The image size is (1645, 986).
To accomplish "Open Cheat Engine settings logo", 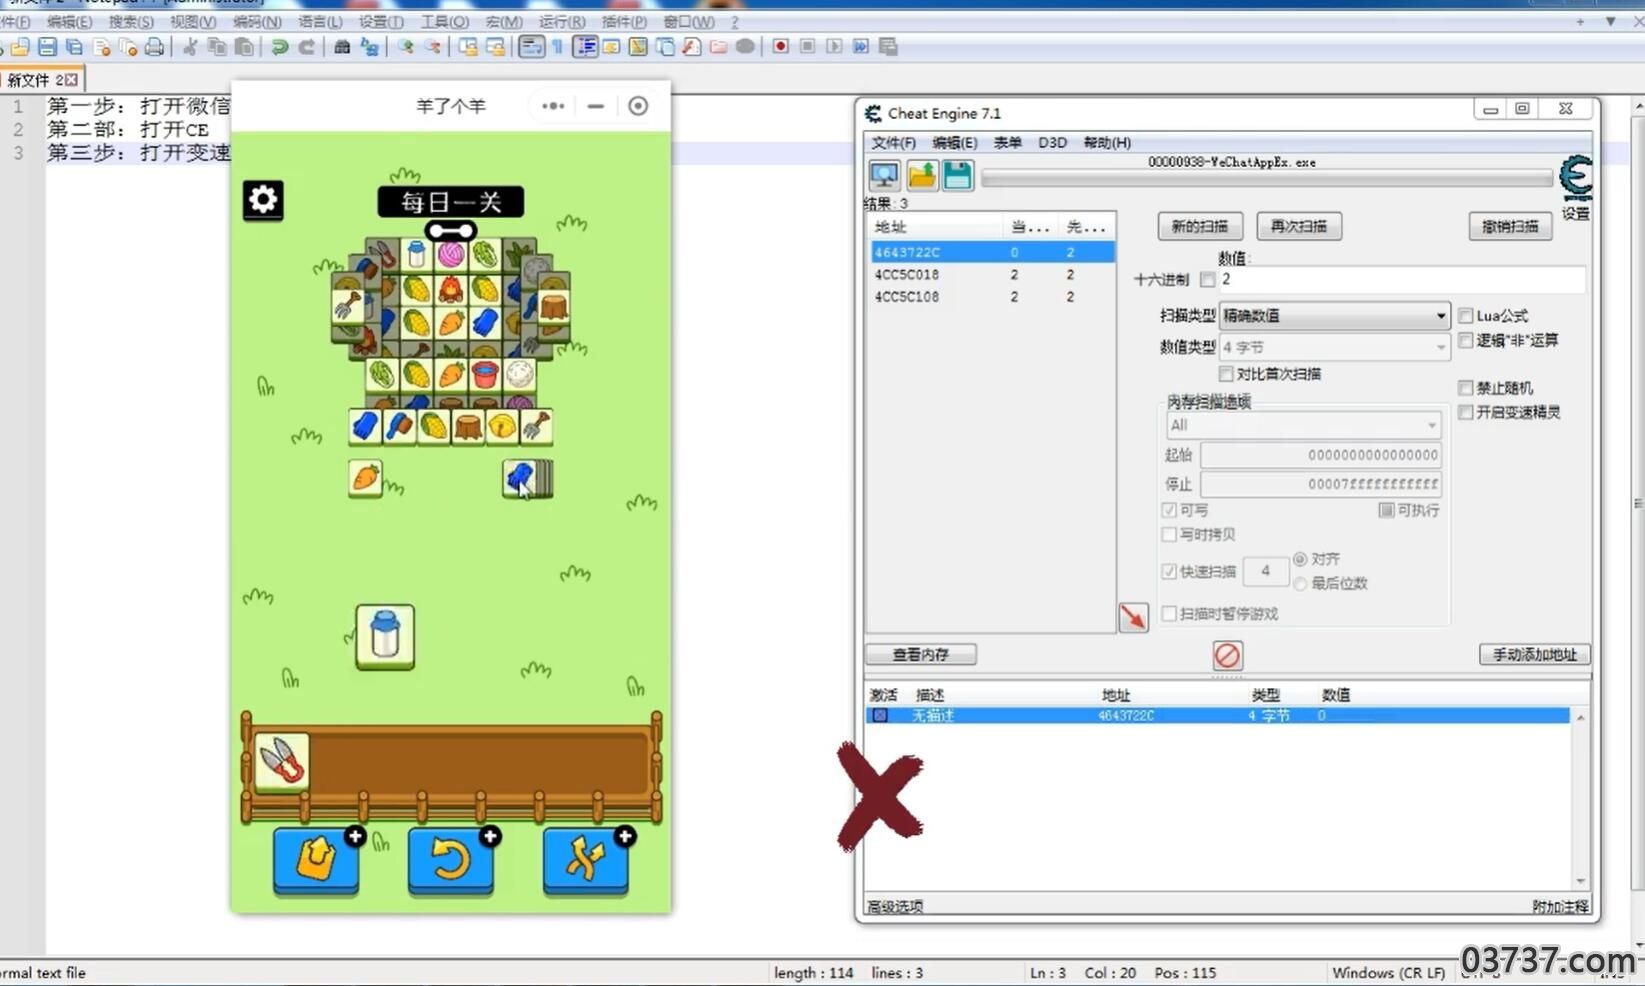I will (x=1575, y=178).
